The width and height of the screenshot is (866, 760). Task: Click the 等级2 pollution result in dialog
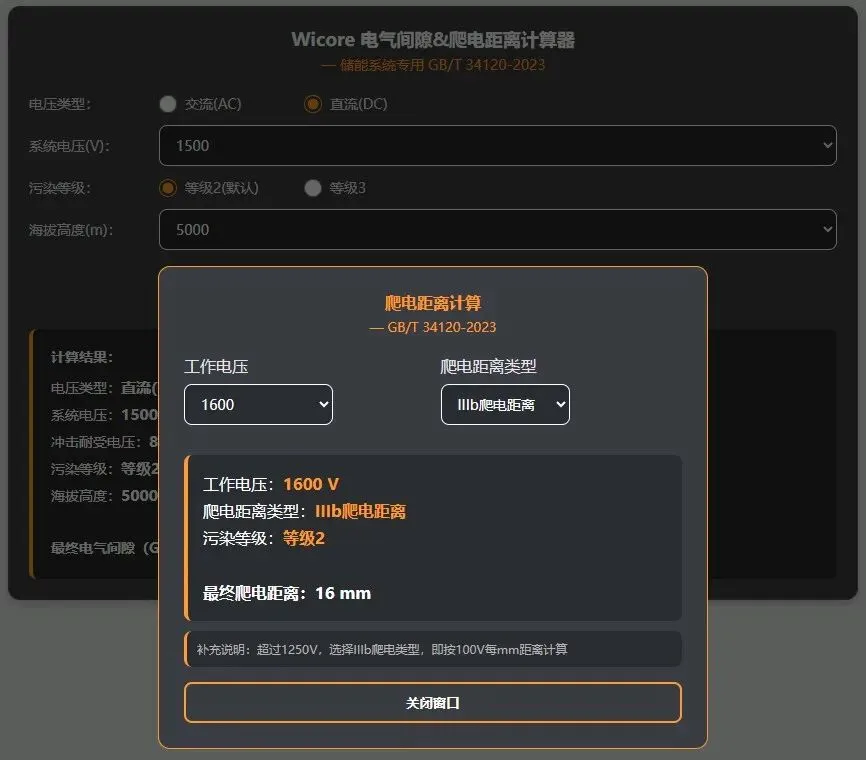point(304,538)
